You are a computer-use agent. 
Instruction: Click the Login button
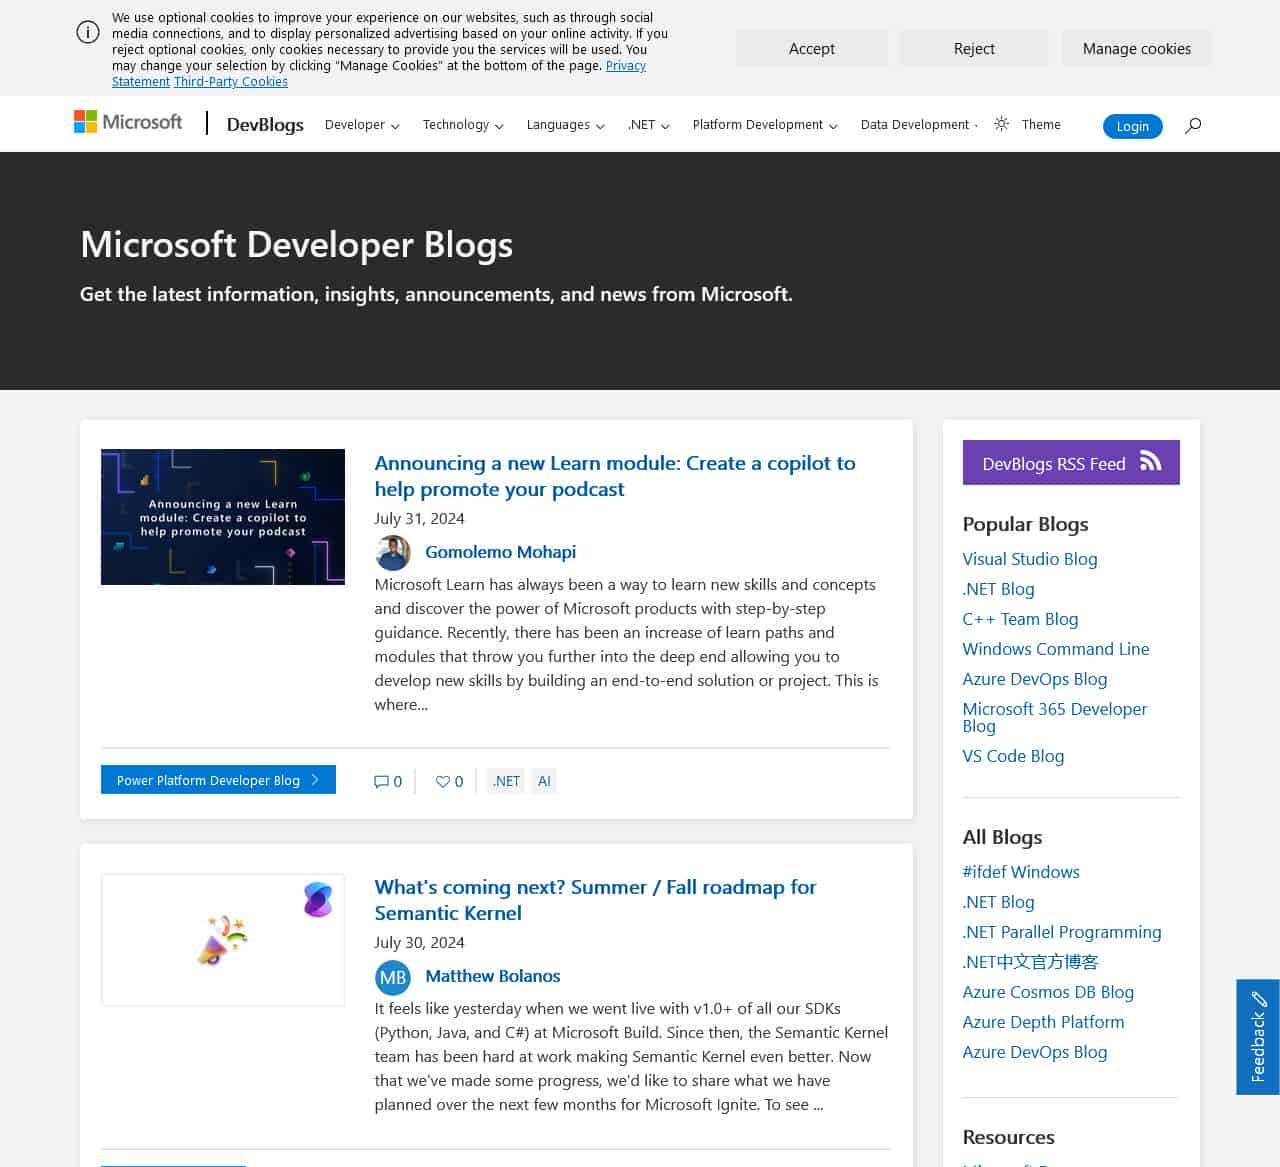1133,126
